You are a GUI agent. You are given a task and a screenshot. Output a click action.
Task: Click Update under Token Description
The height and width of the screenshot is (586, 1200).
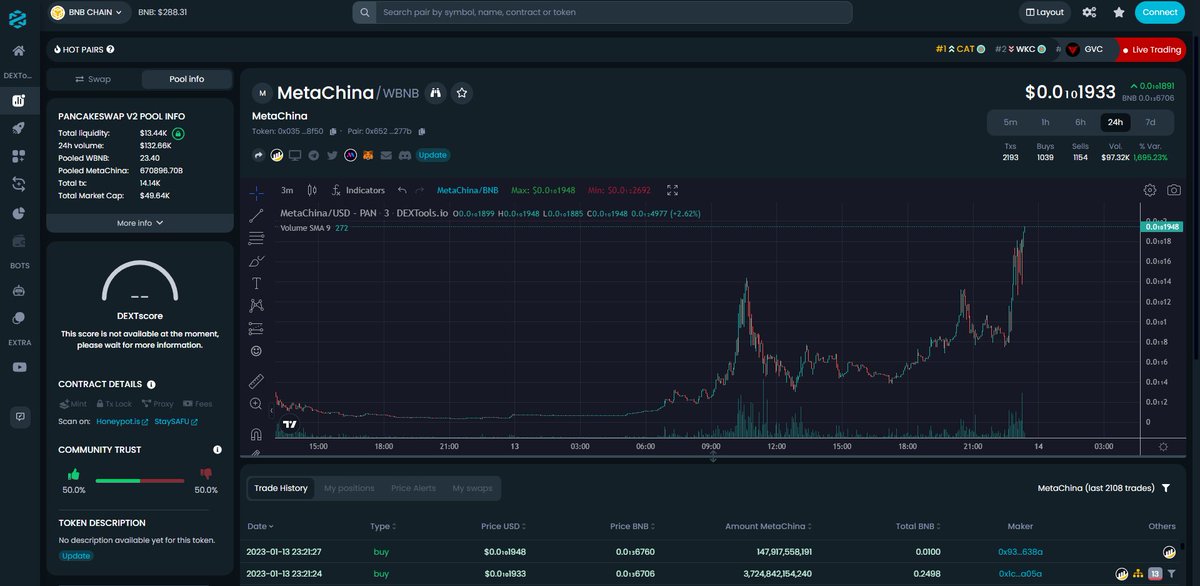[x=76, y=556]
